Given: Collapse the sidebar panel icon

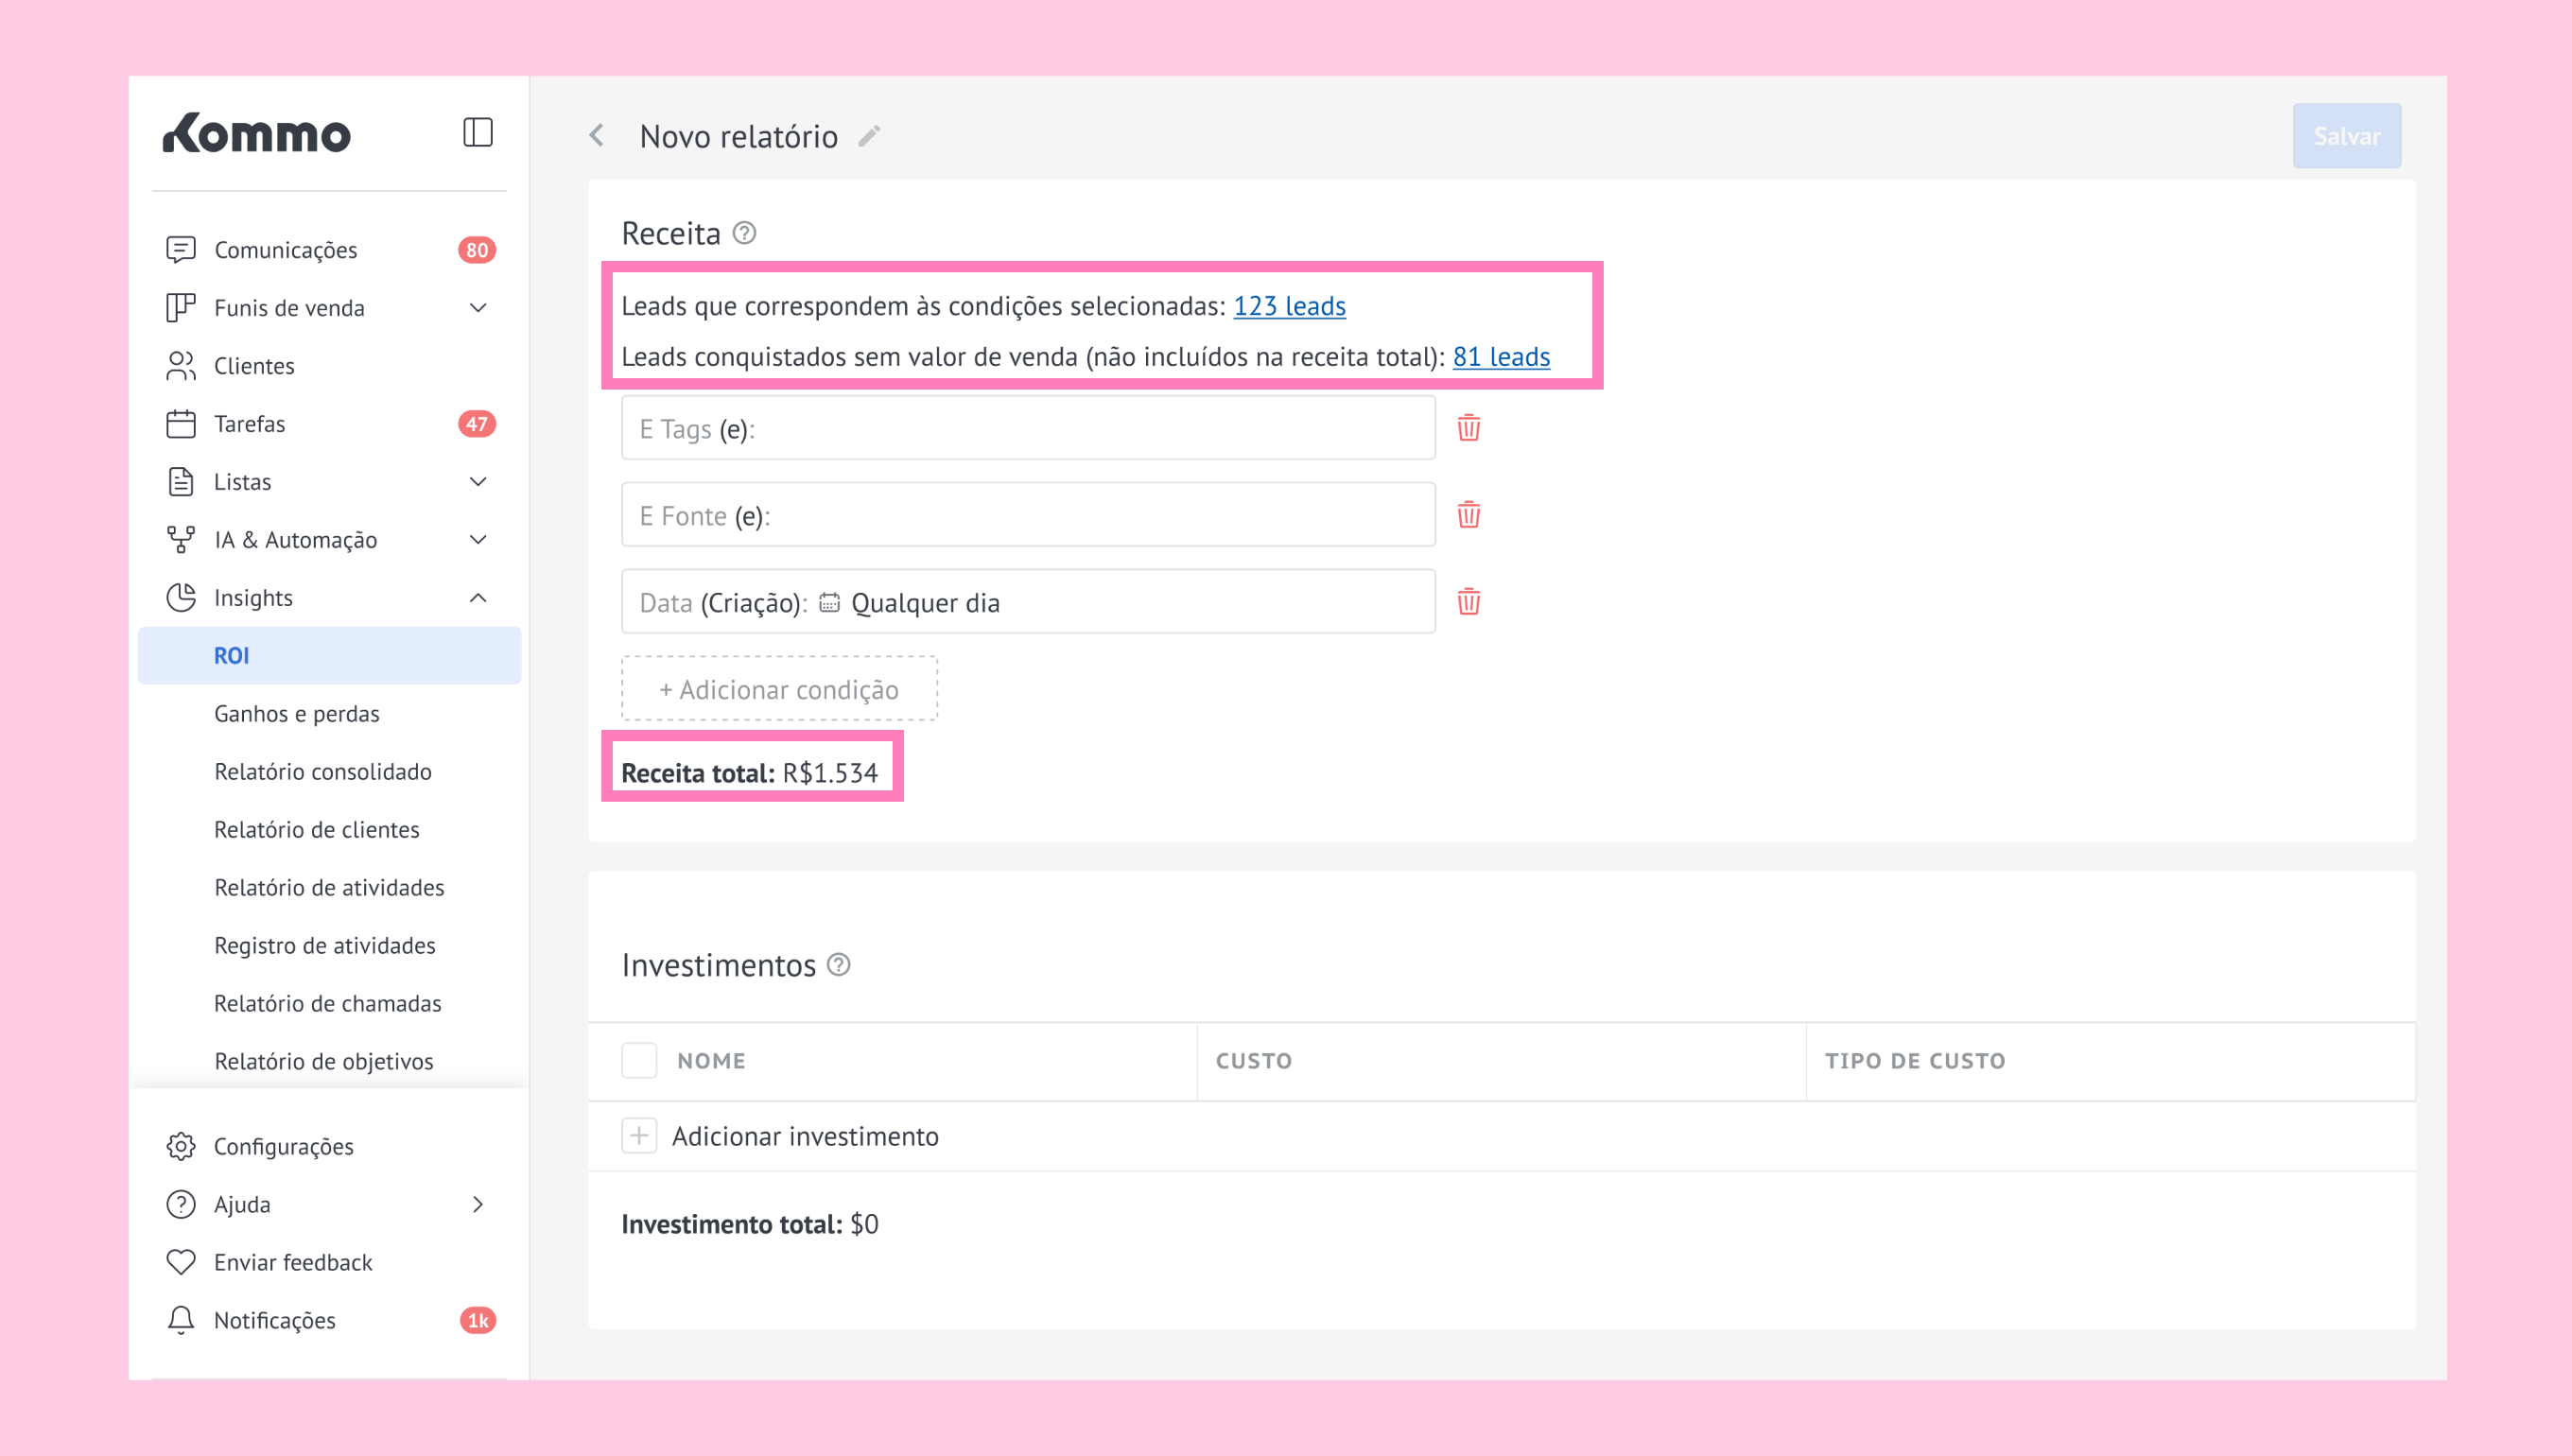Looking at the screenshot, I should tap(477, 132).
